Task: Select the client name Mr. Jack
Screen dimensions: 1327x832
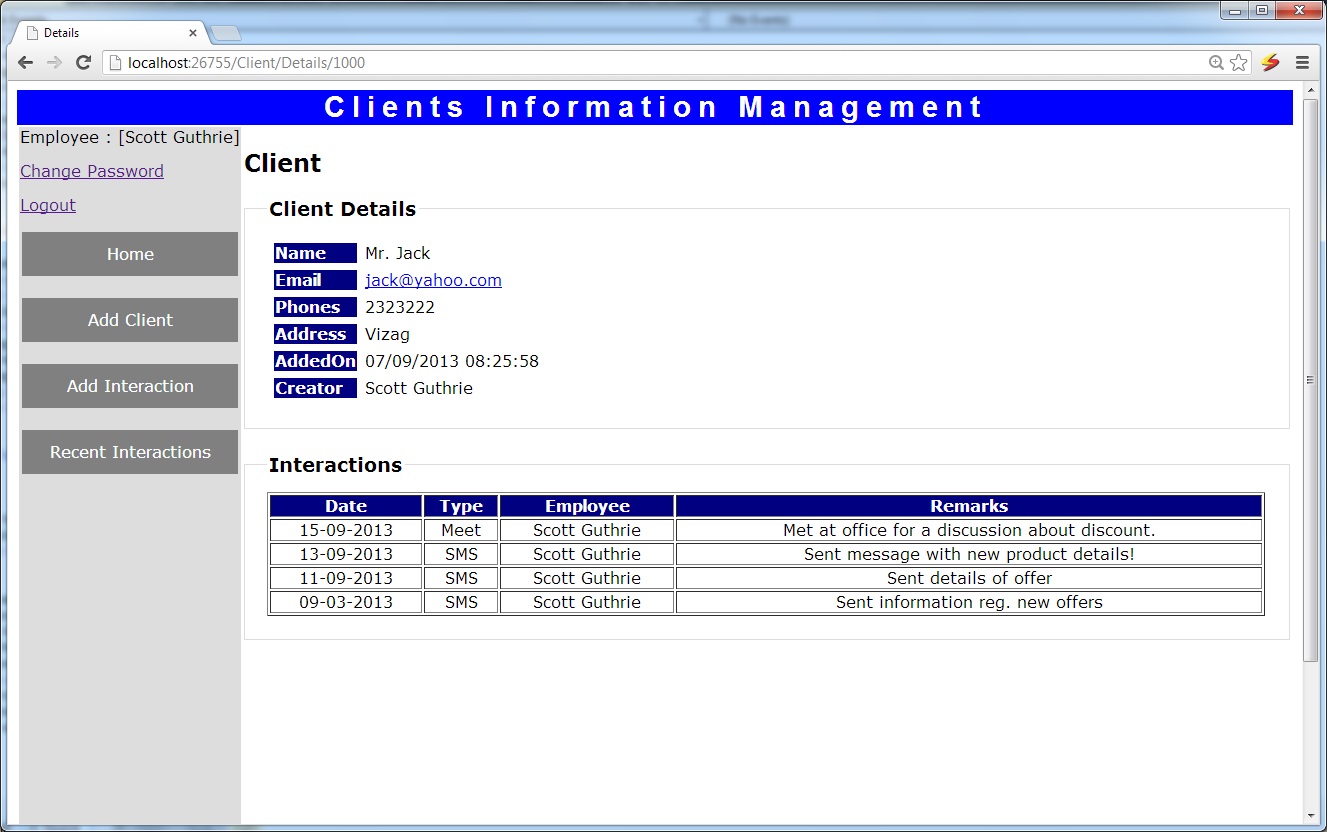Action: pos(398,253)
